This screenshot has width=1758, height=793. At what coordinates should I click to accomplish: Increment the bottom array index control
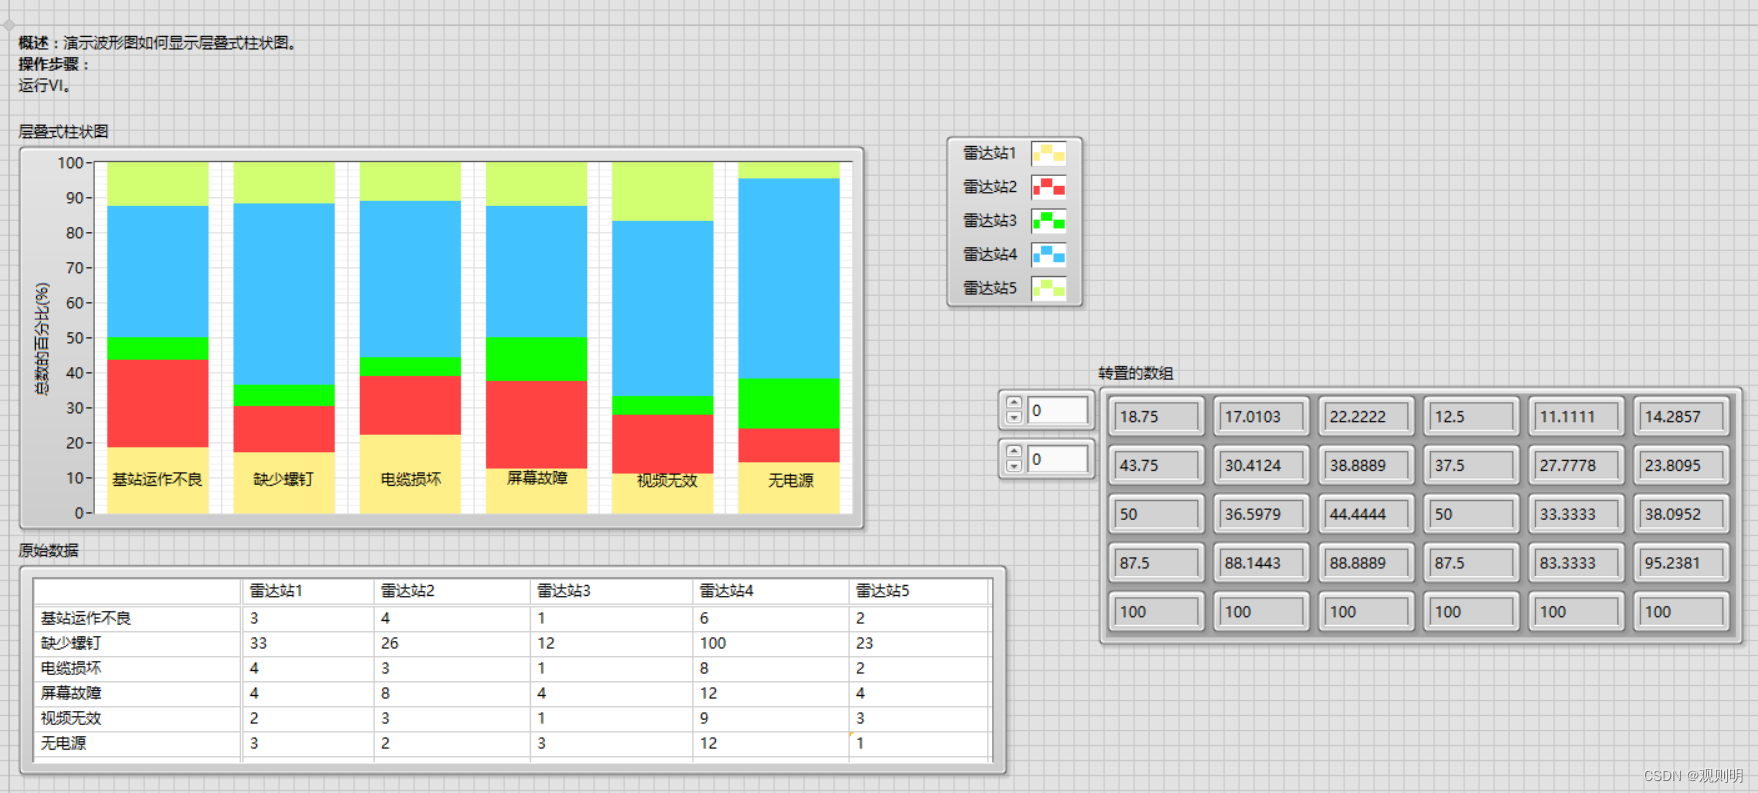coord(1014,453)
